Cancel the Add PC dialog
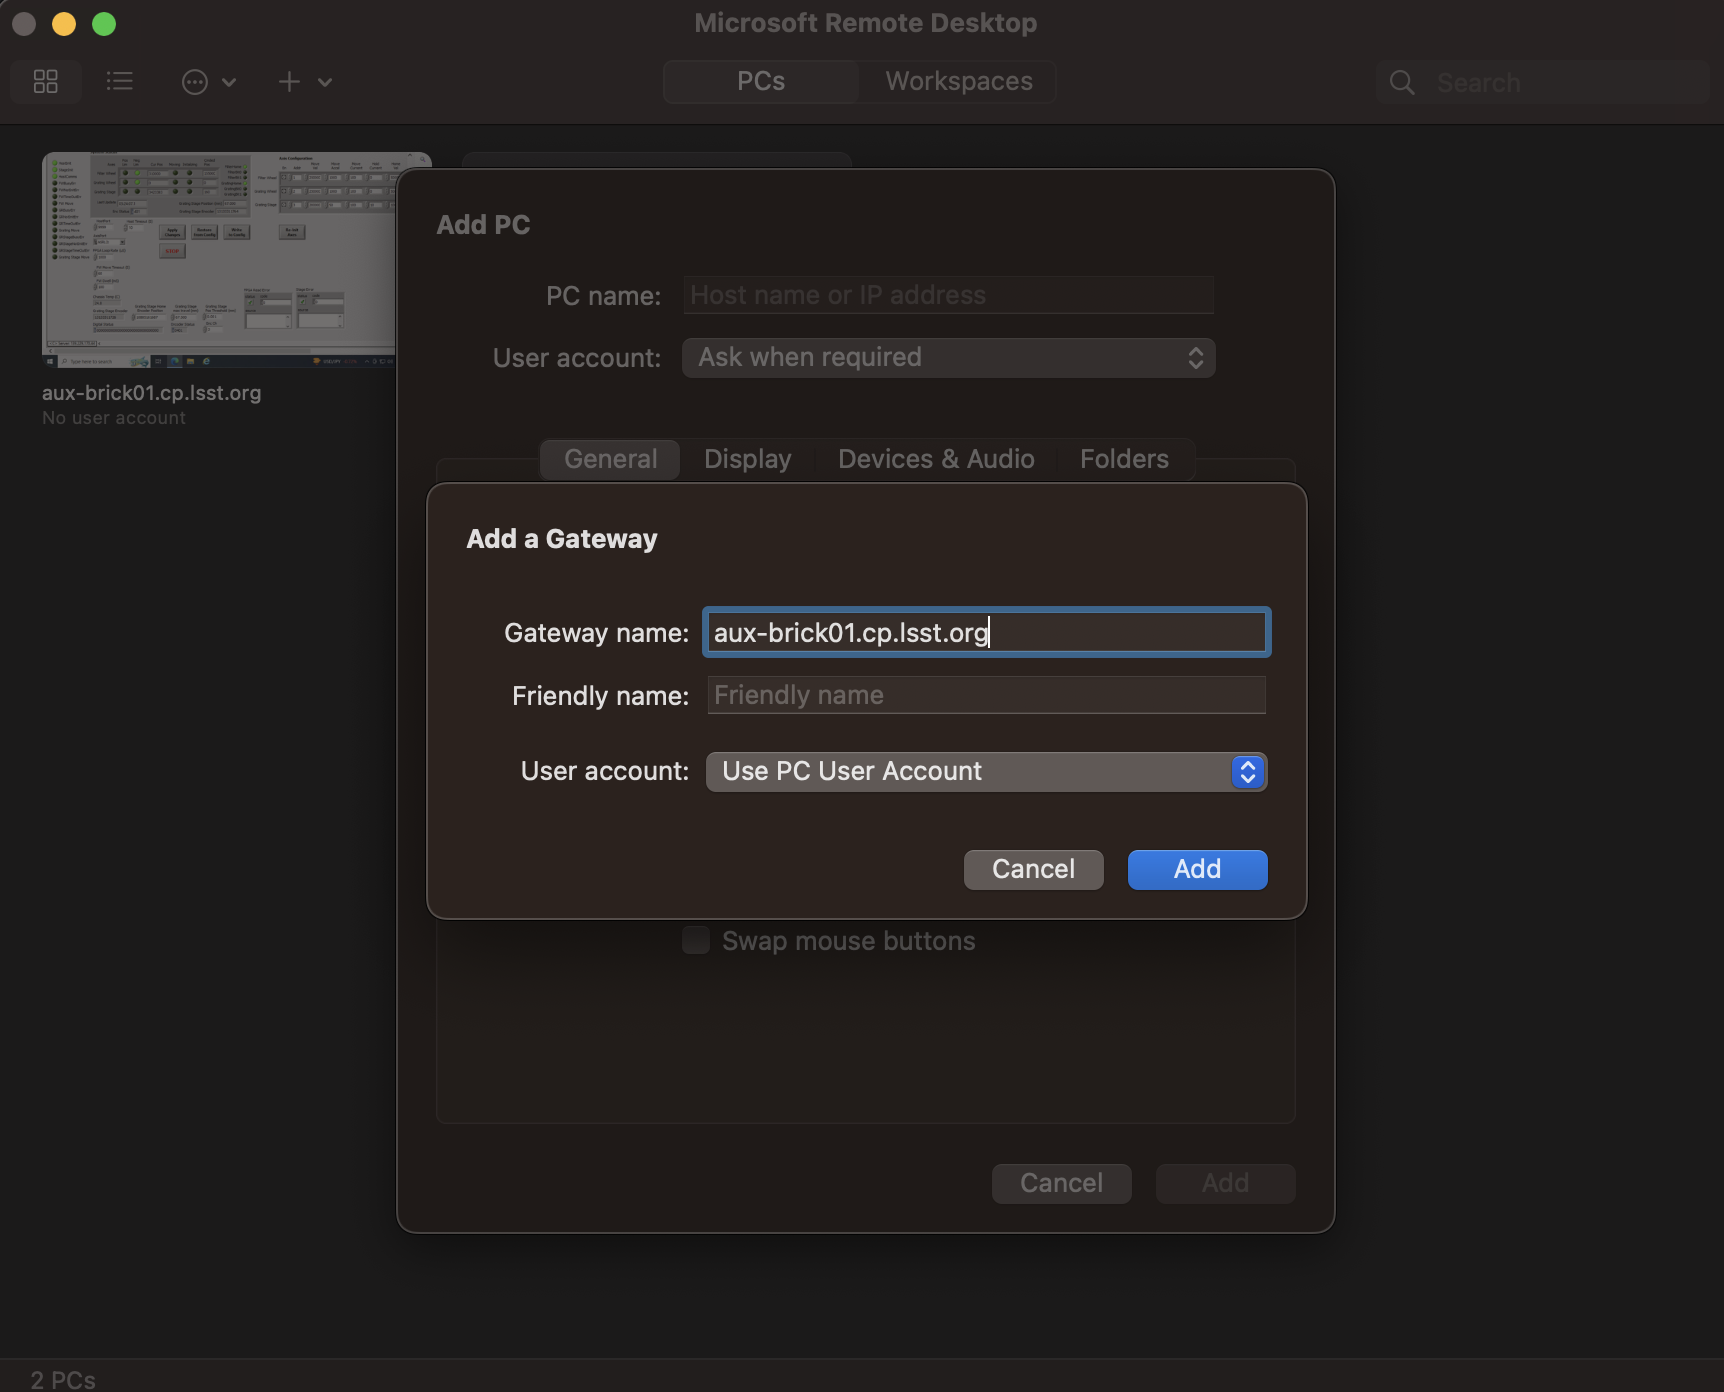This screenshot has width=1724, height=1392. (x=1061, y=1183)
